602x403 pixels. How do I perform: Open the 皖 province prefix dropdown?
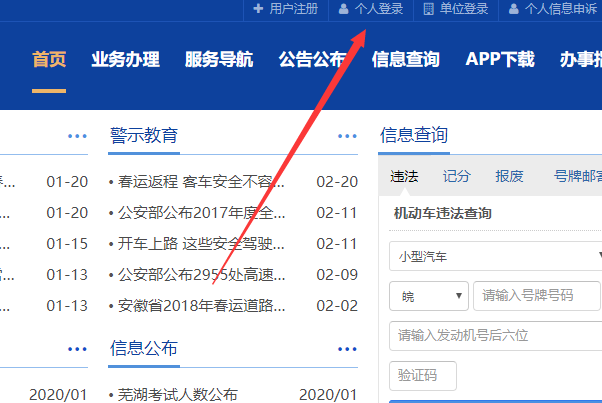429,296
